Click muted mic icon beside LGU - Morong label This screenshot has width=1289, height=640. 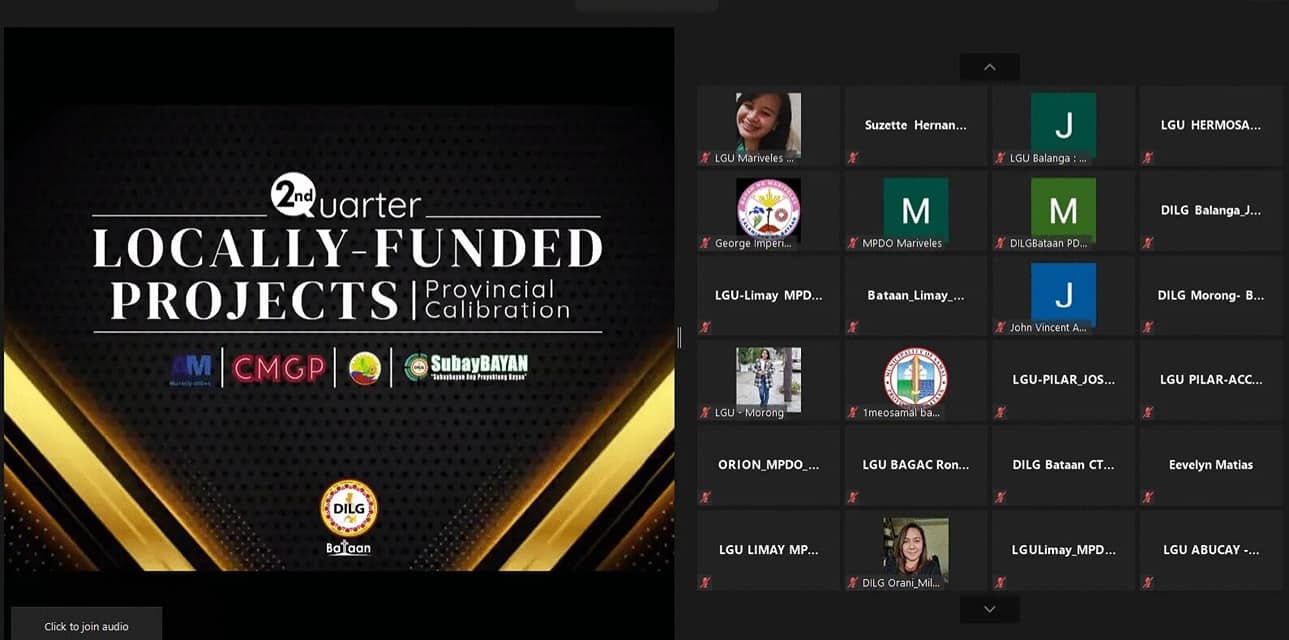coord(706,412)
